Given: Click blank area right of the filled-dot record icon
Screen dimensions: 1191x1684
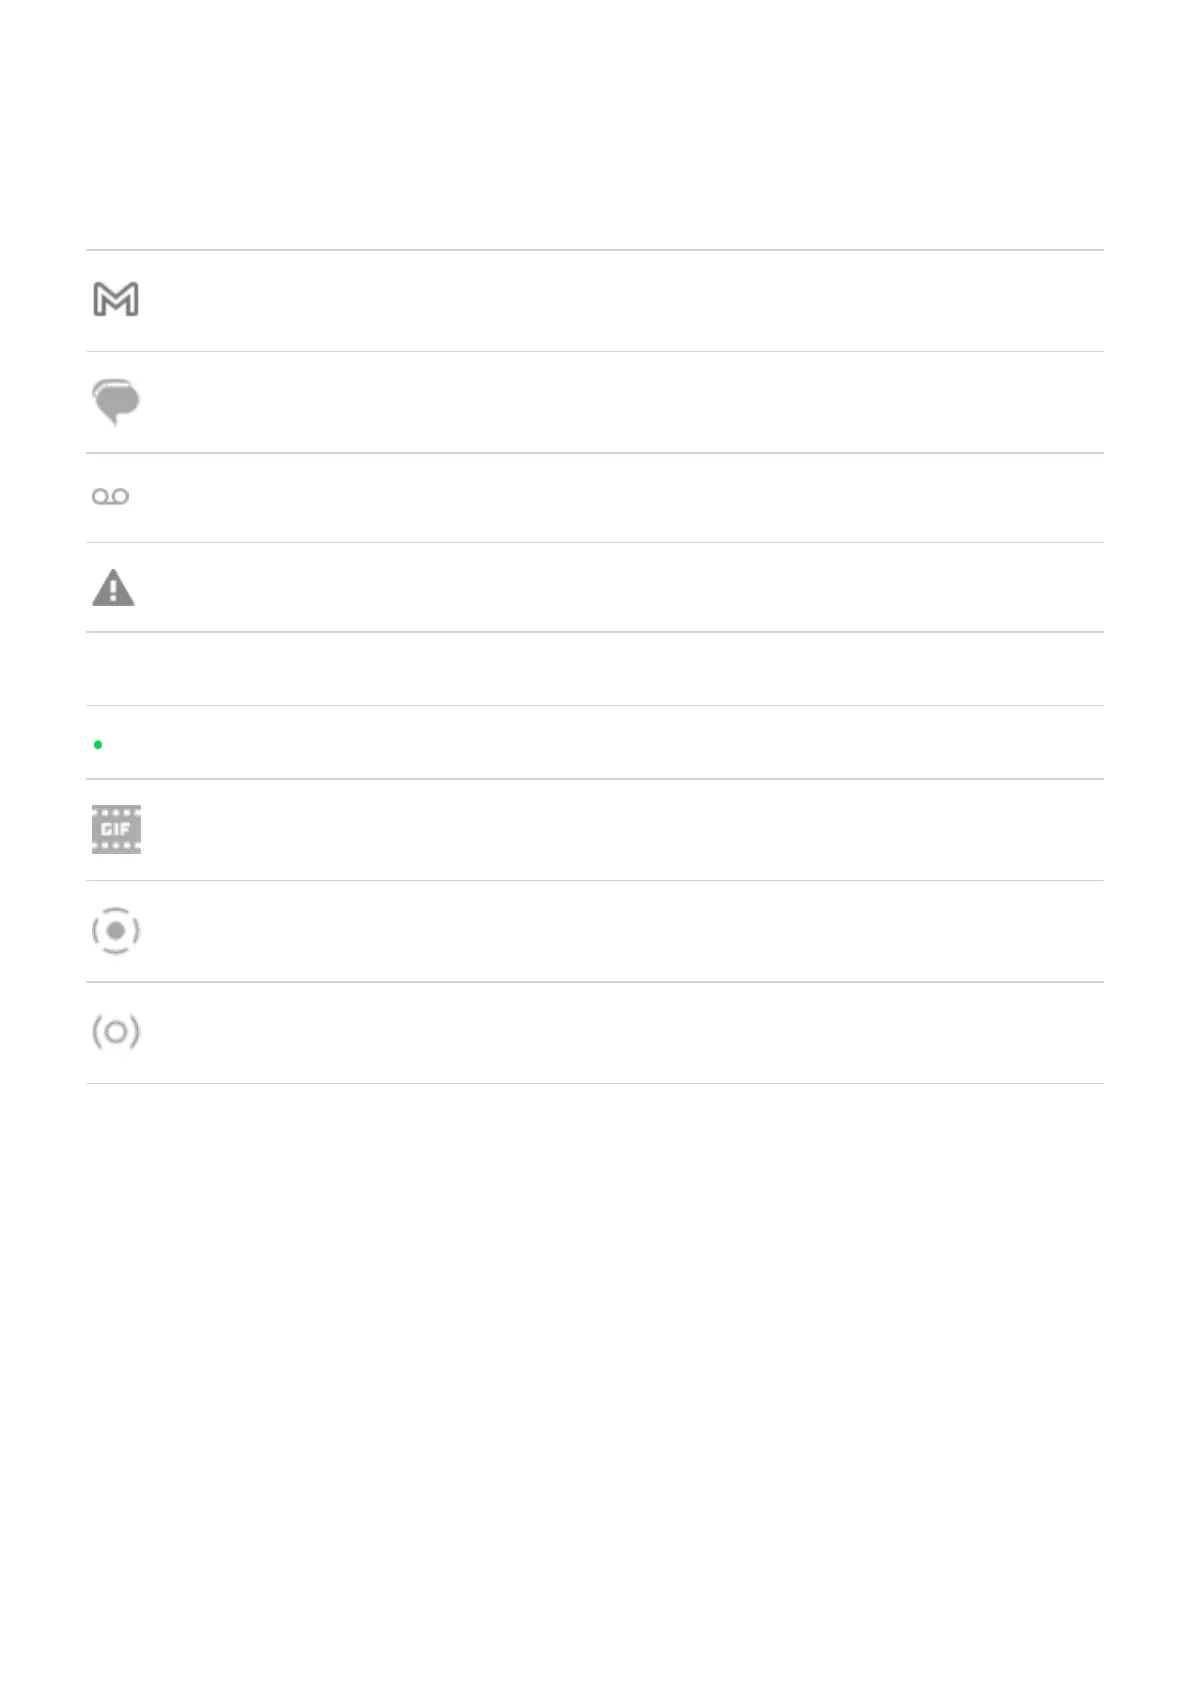Looking at the screenshot, I should click(620, 931).
